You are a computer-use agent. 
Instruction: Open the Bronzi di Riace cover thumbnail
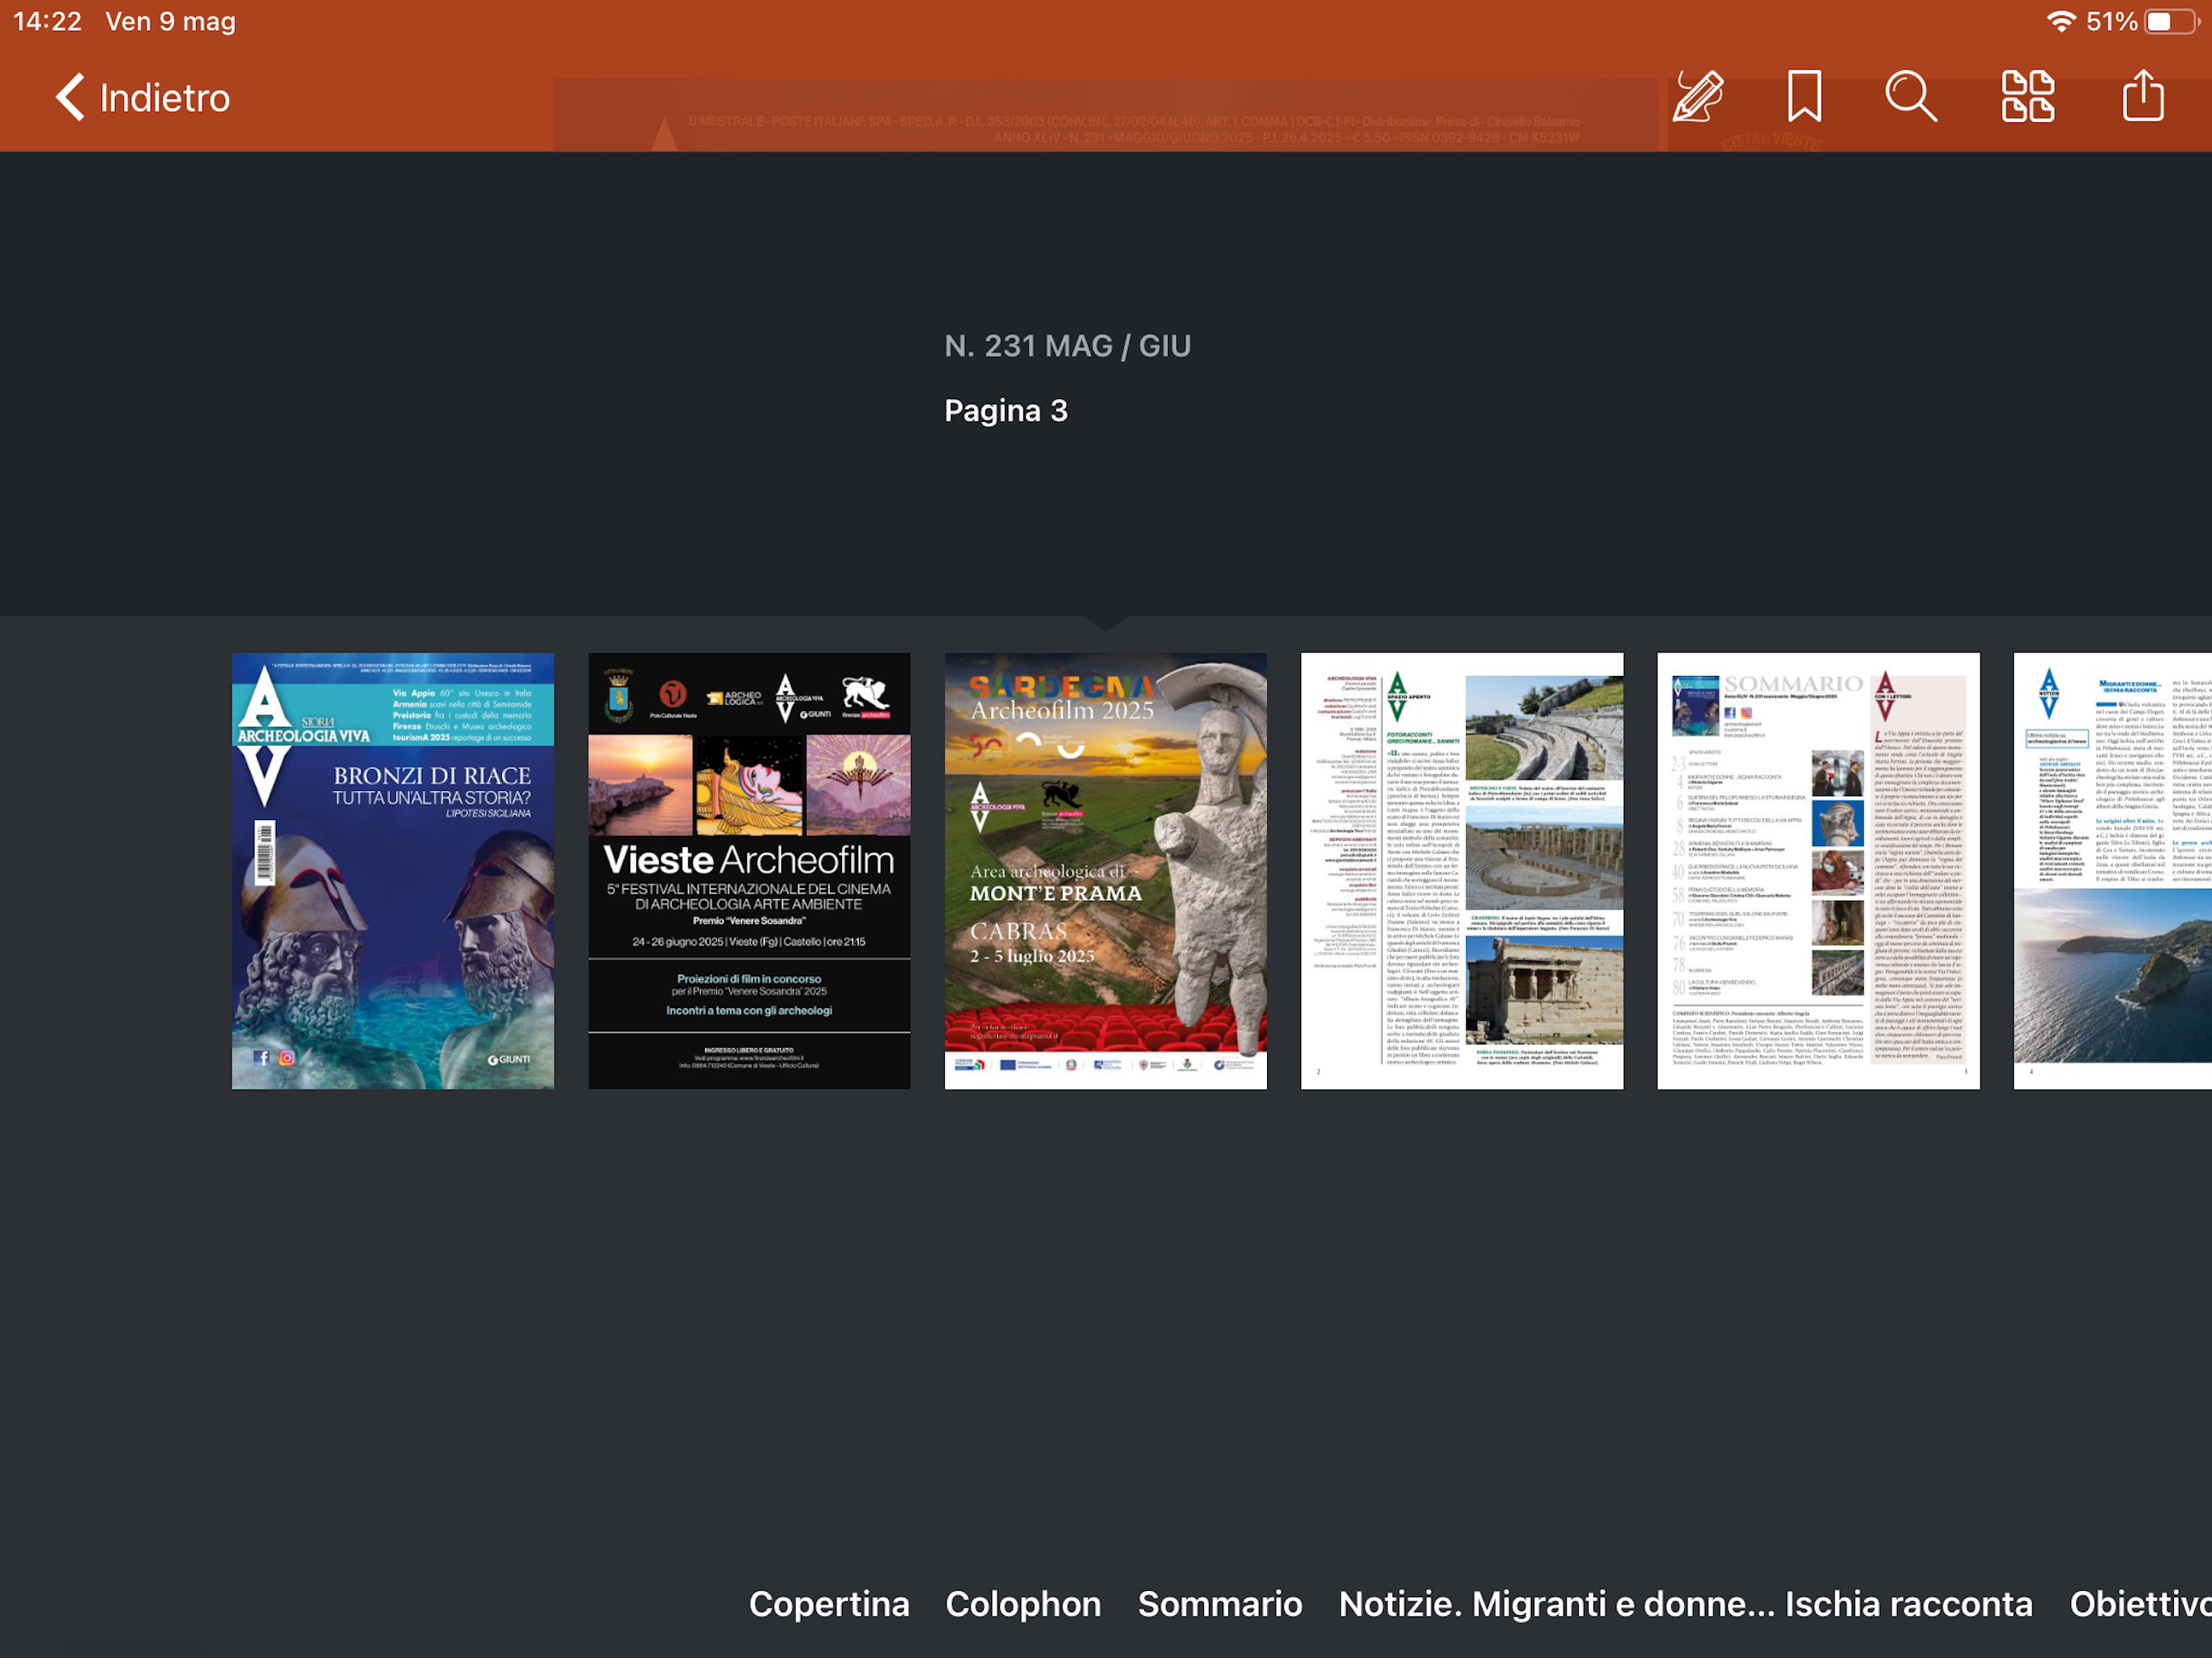coord(393,871)
